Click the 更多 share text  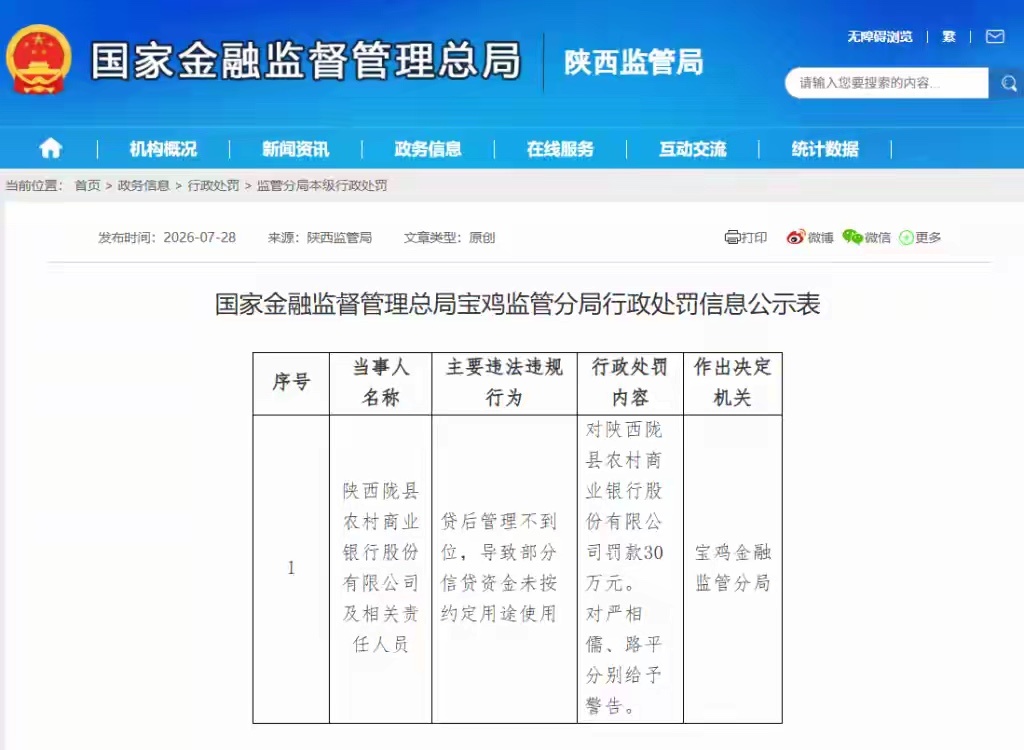click(x=928, y=237)
